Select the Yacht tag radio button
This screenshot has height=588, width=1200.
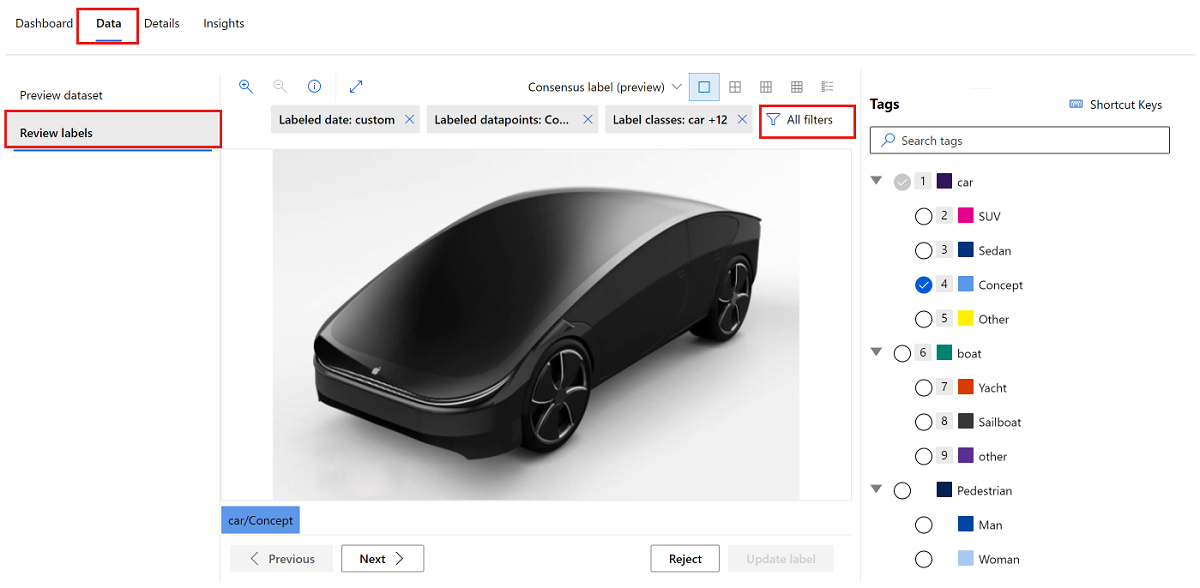tap(923, 387)
